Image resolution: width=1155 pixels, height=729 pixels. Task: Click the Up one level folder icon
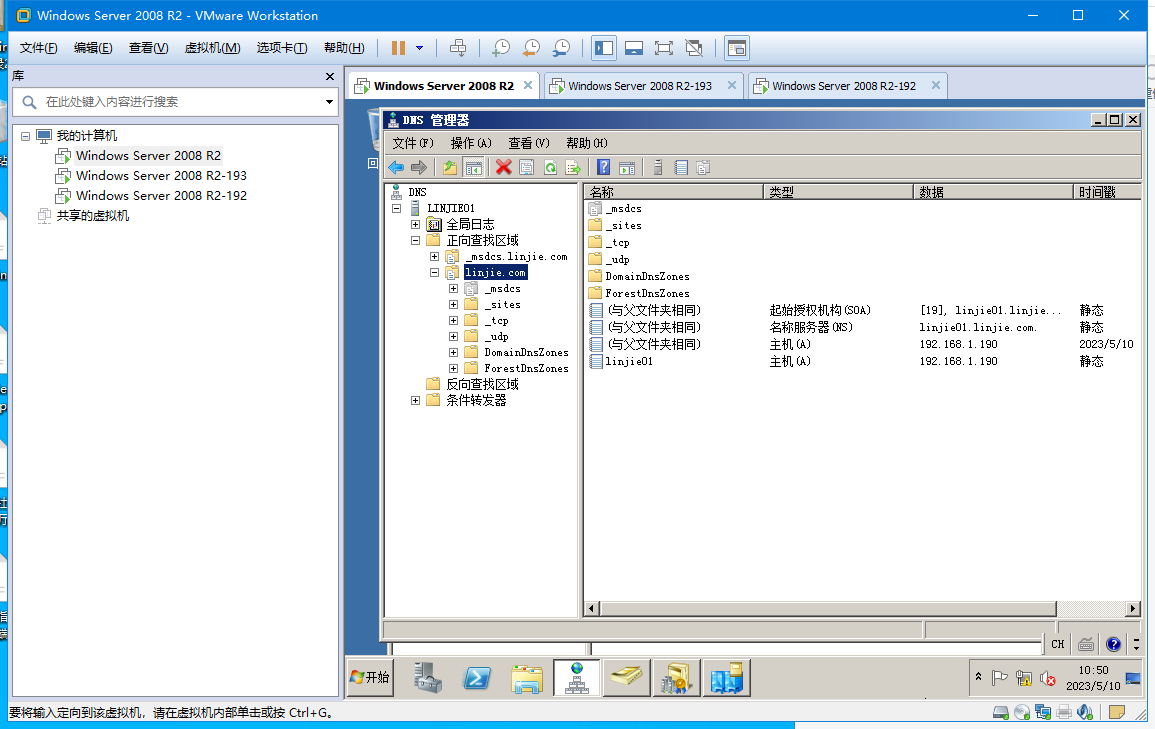(450, 168)
